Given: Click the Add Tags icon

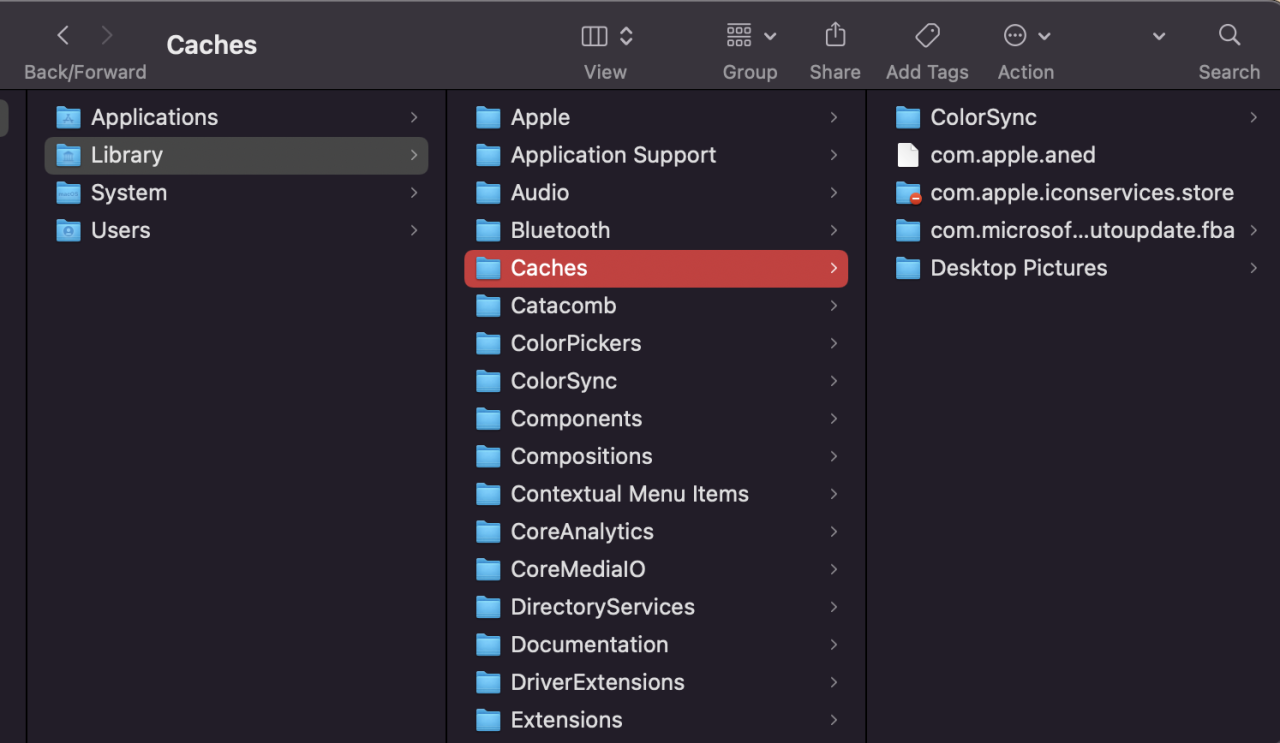Looking at the screenshot, I should [927, 36].
